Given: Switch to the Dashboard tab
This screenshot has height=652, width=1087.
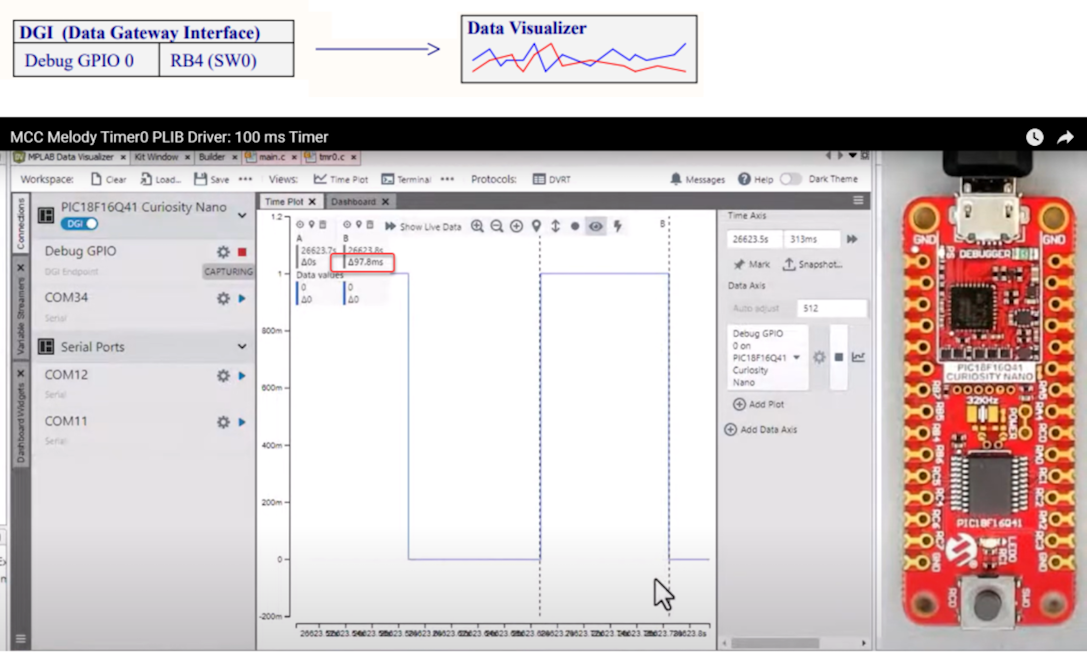Looking at the screenshot, I should tap(354, 201).
